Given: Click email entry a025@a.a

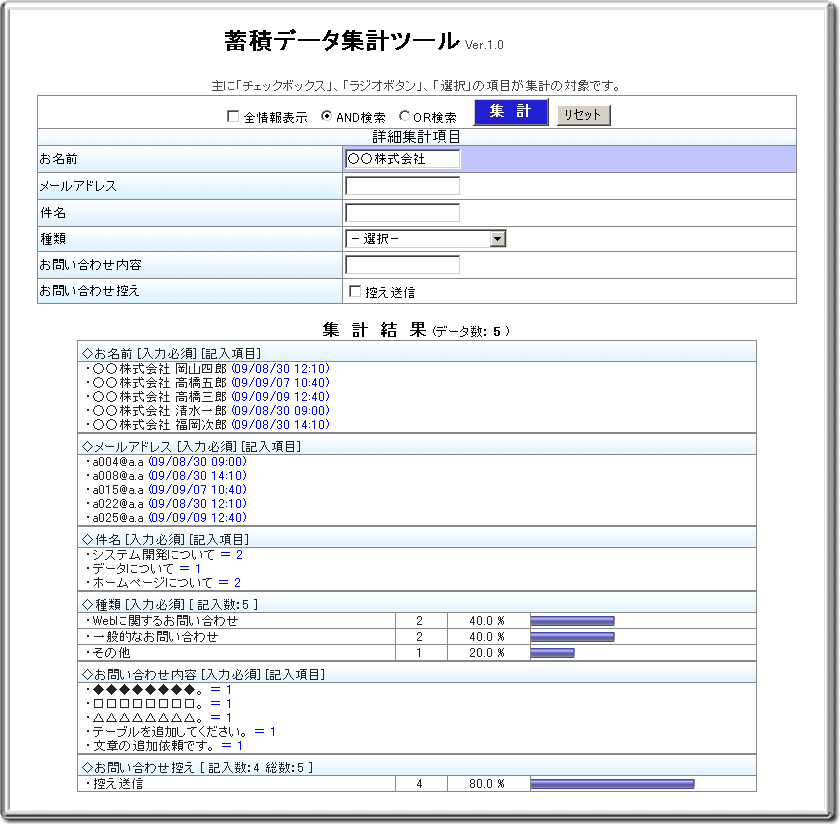Looking at the screenshot, I should (x=167, y=517).
